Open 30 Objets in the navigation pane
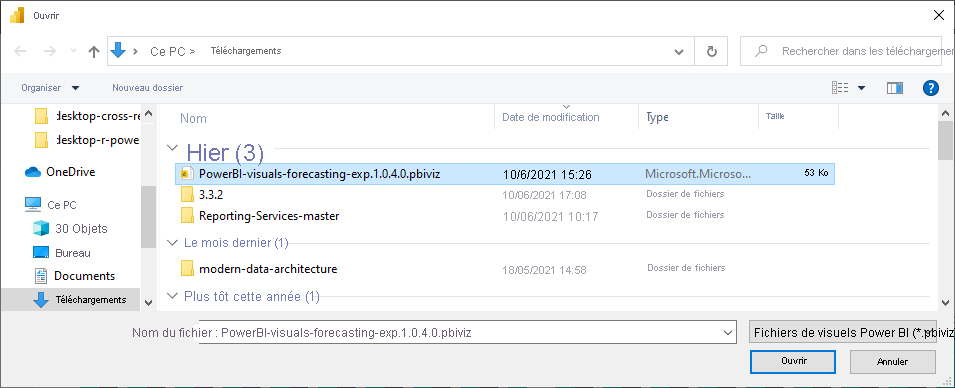 tap(71, 228)
